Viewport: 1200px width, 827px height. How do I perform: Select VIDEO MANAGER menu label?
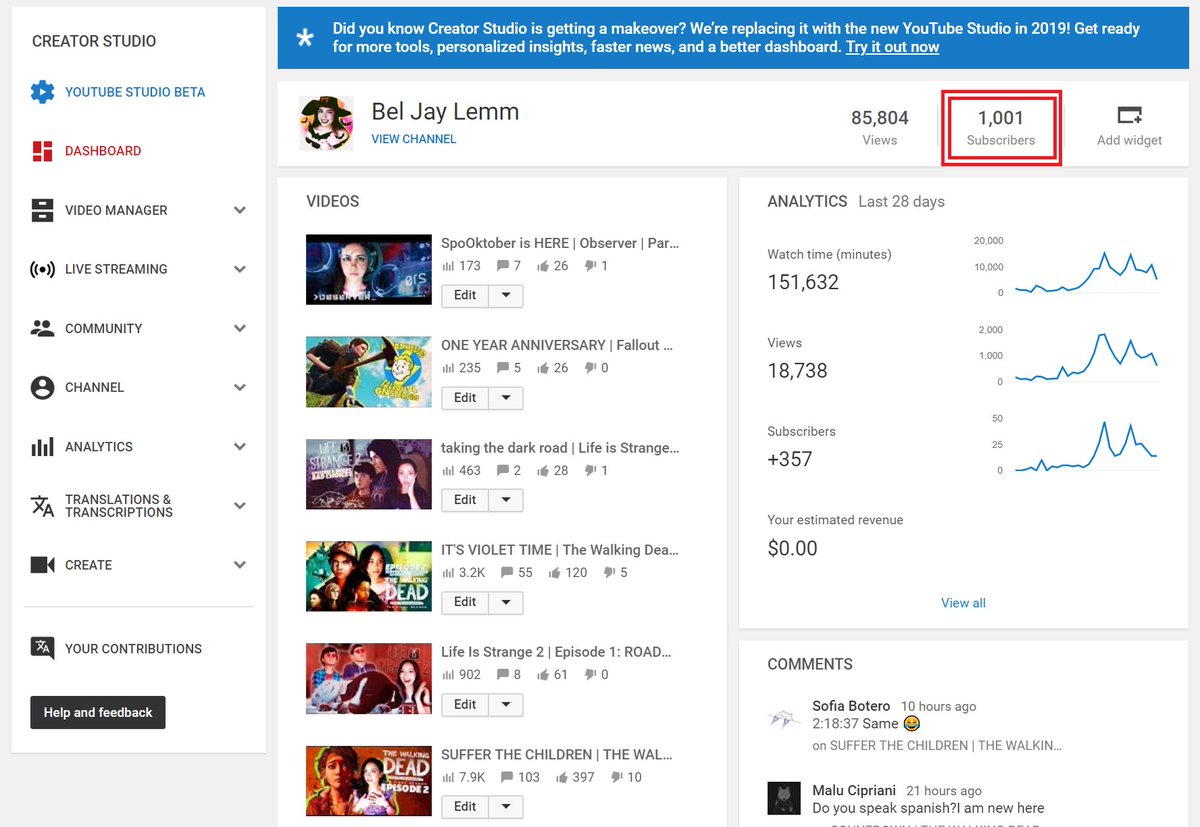116,210
